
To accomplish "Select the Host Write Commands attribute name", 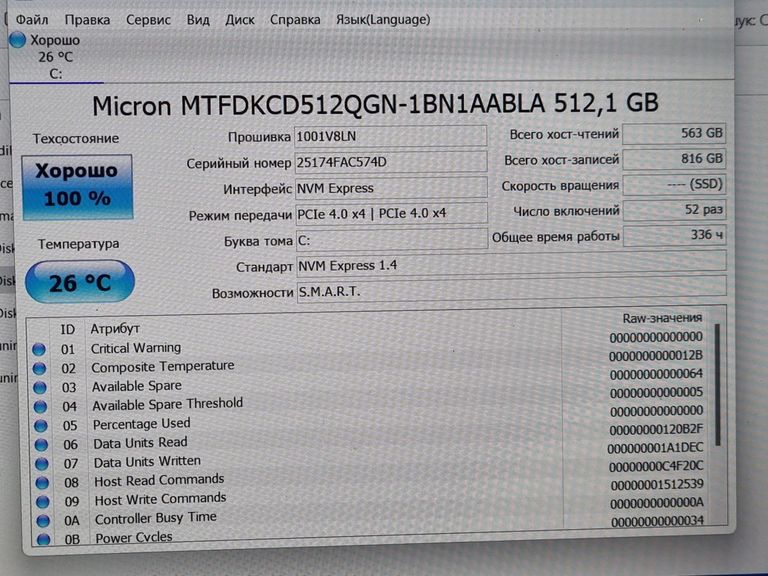I will pyautogui.click(x=161, y=499).
